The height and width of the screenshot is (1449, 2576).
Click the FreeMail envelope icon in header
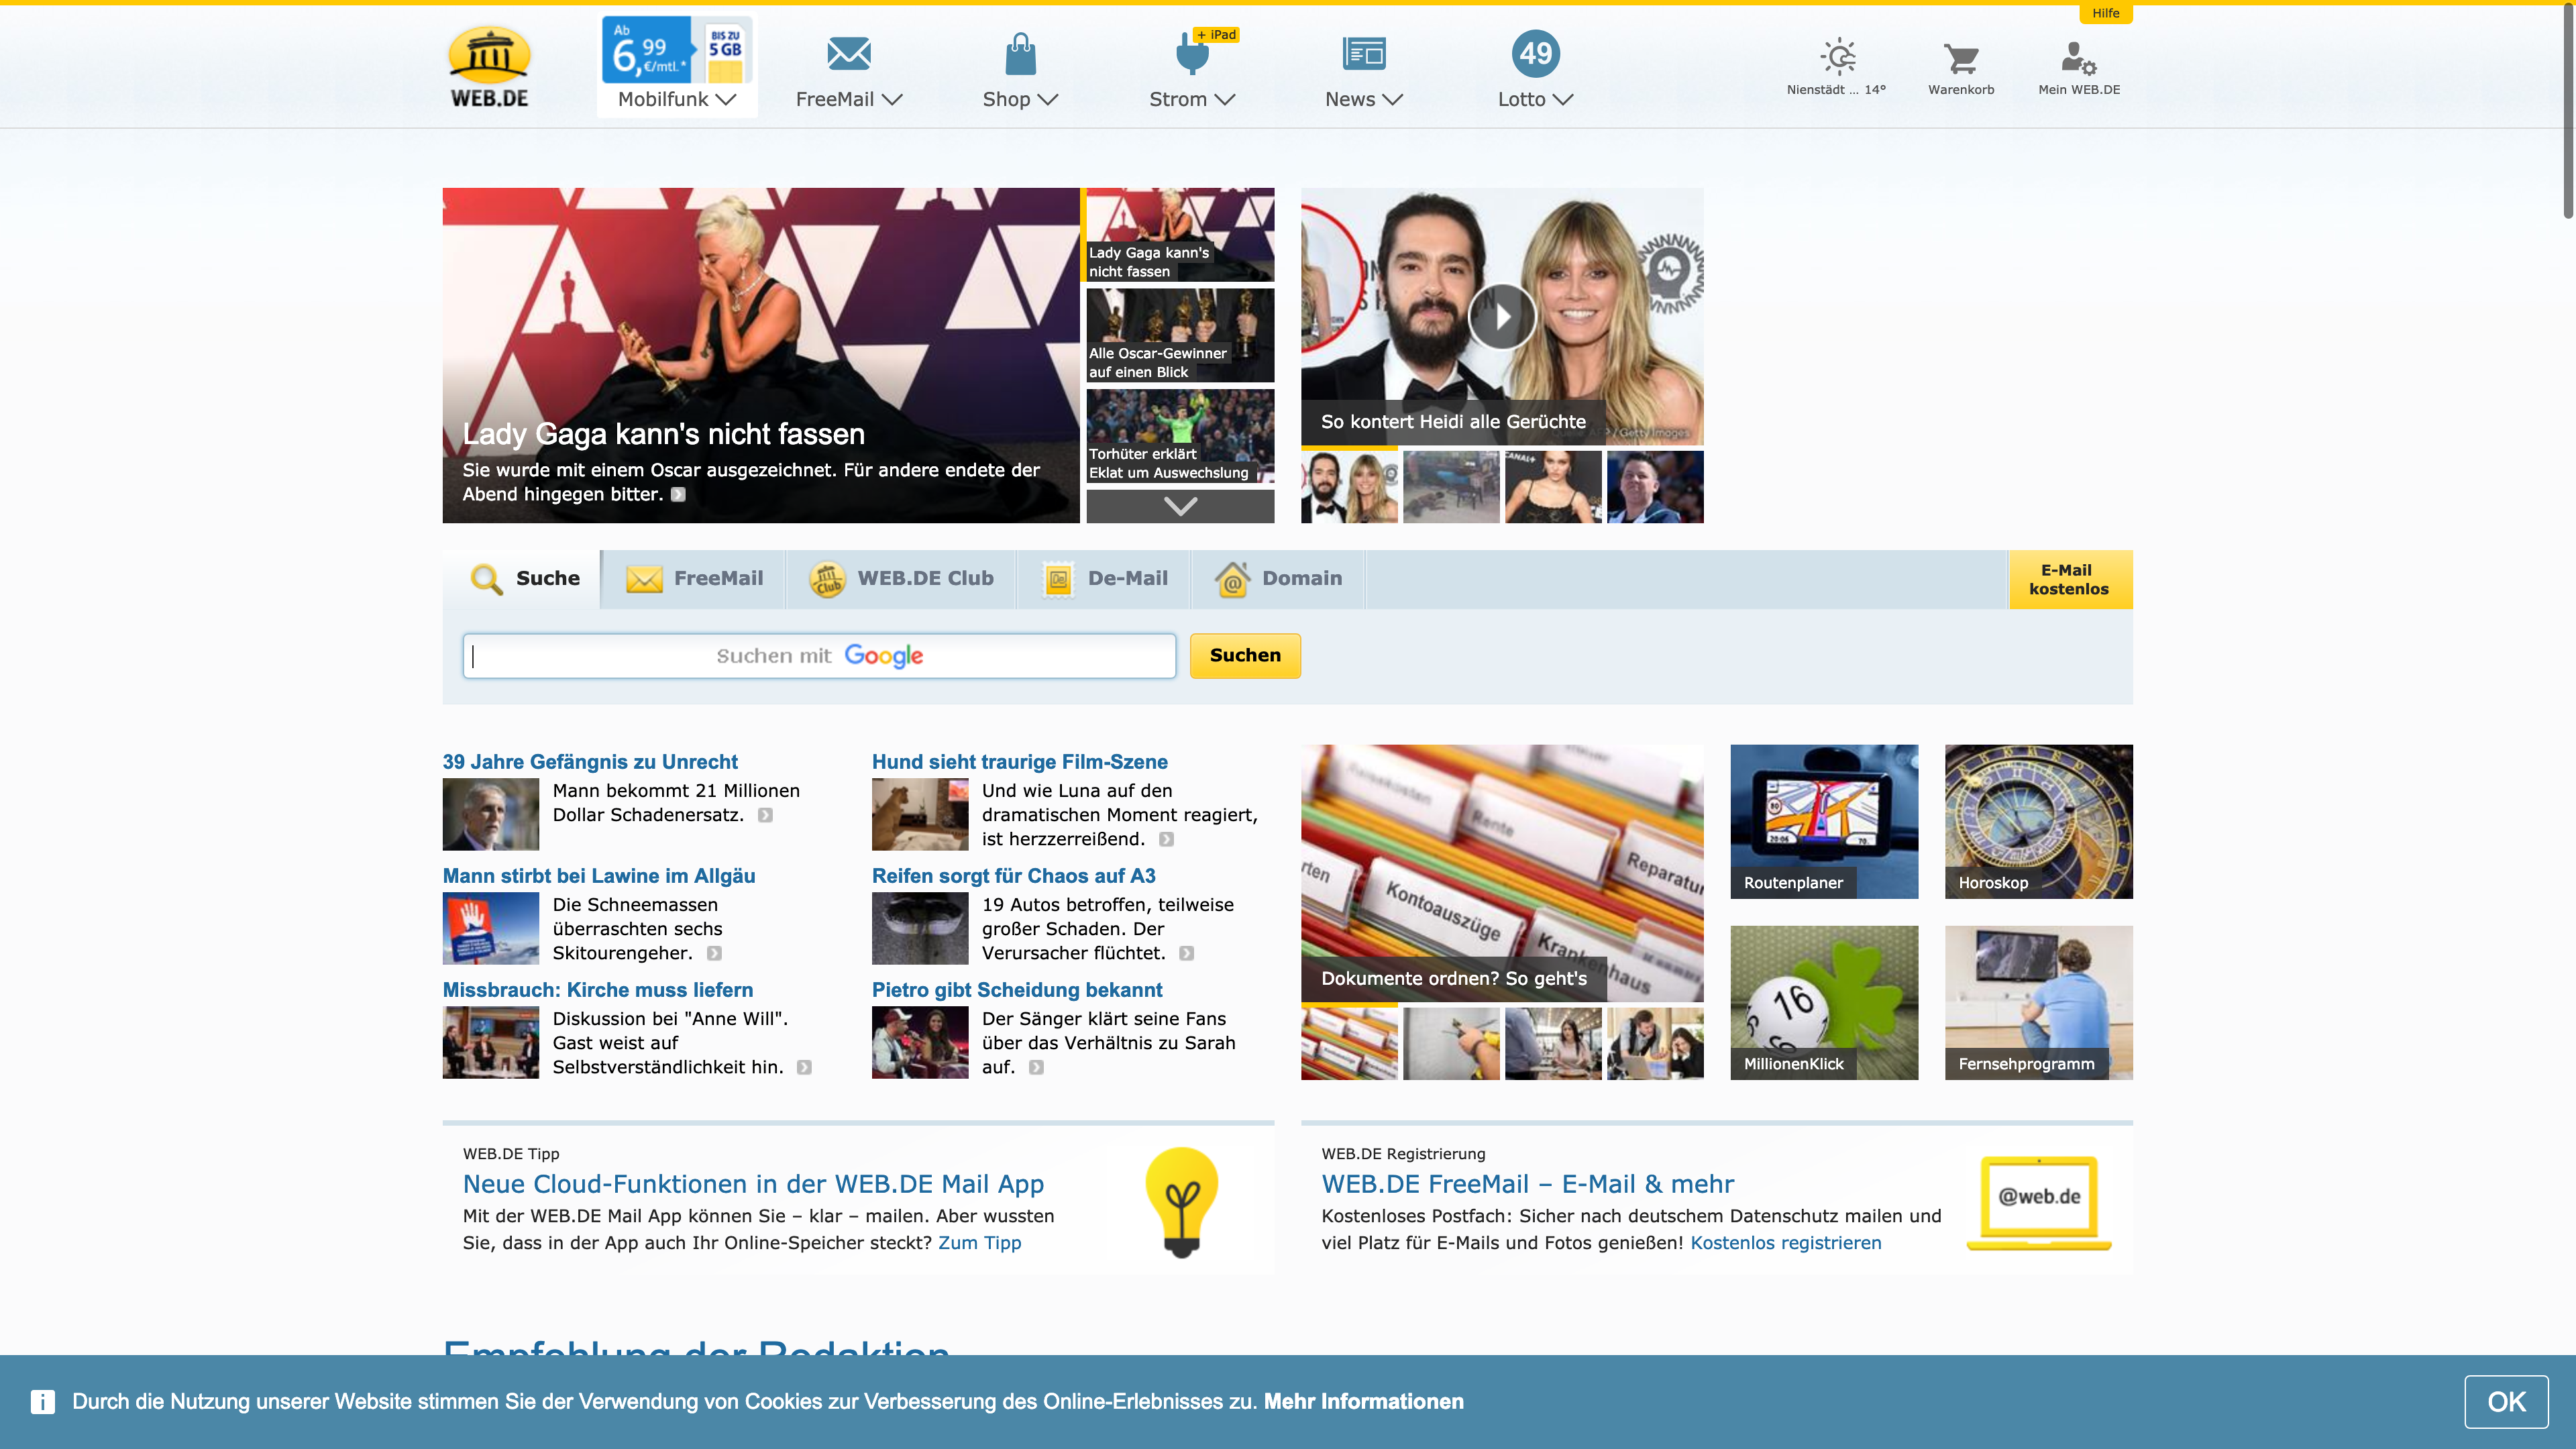(849, 54)
